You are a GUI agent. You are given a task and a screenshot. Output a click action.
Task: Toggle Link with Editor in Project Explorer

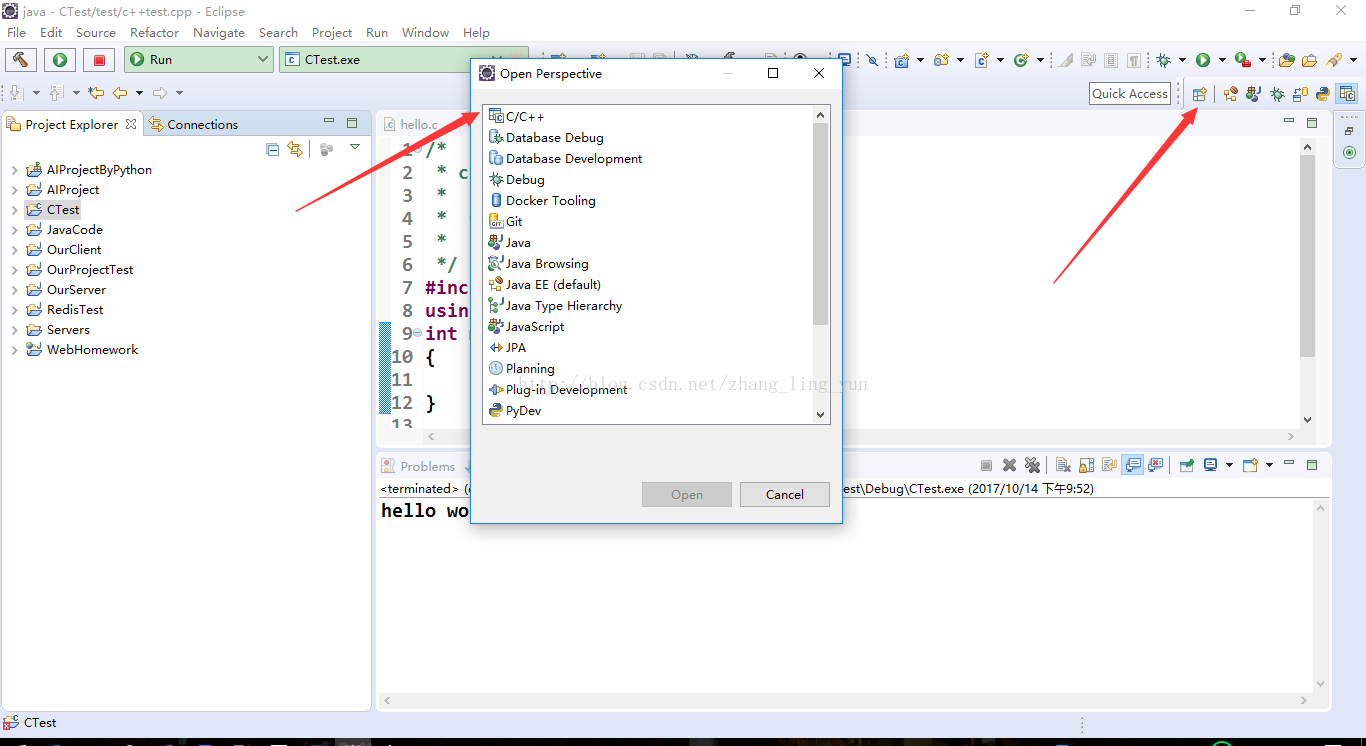coord(295,149)
